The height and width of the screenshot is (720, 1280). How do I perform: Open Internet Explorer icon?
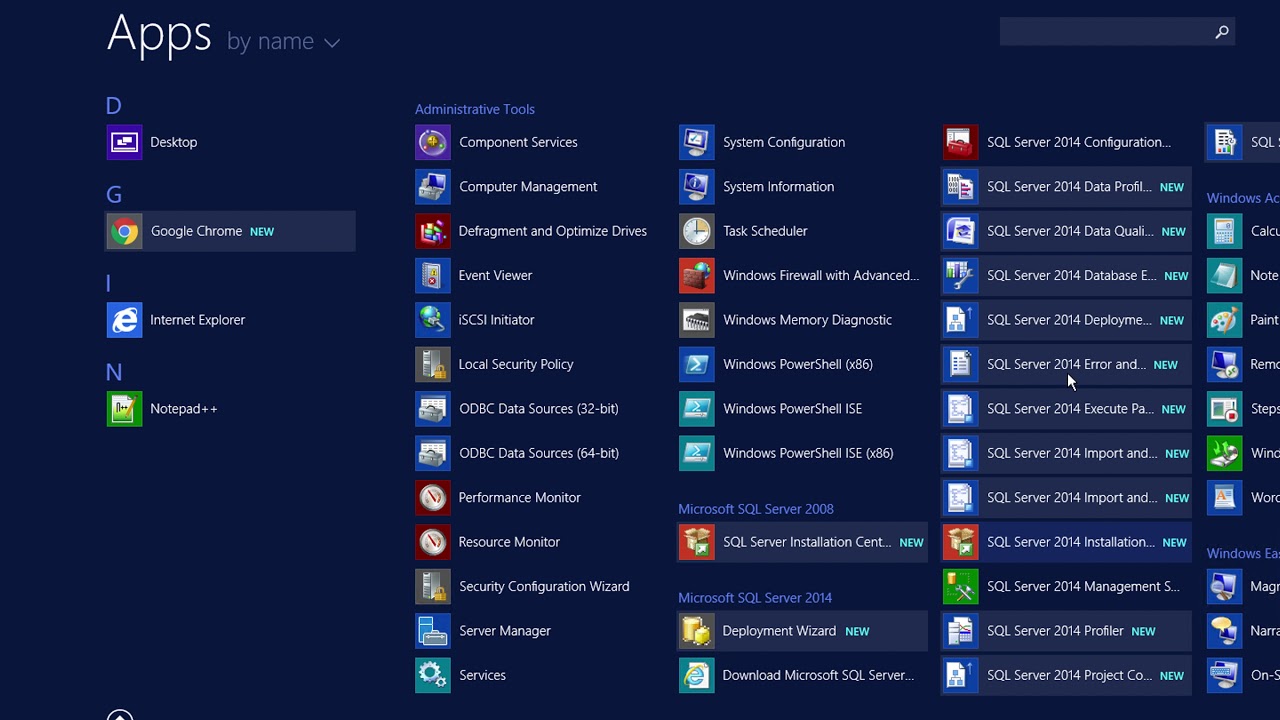[x=124, y=320]
